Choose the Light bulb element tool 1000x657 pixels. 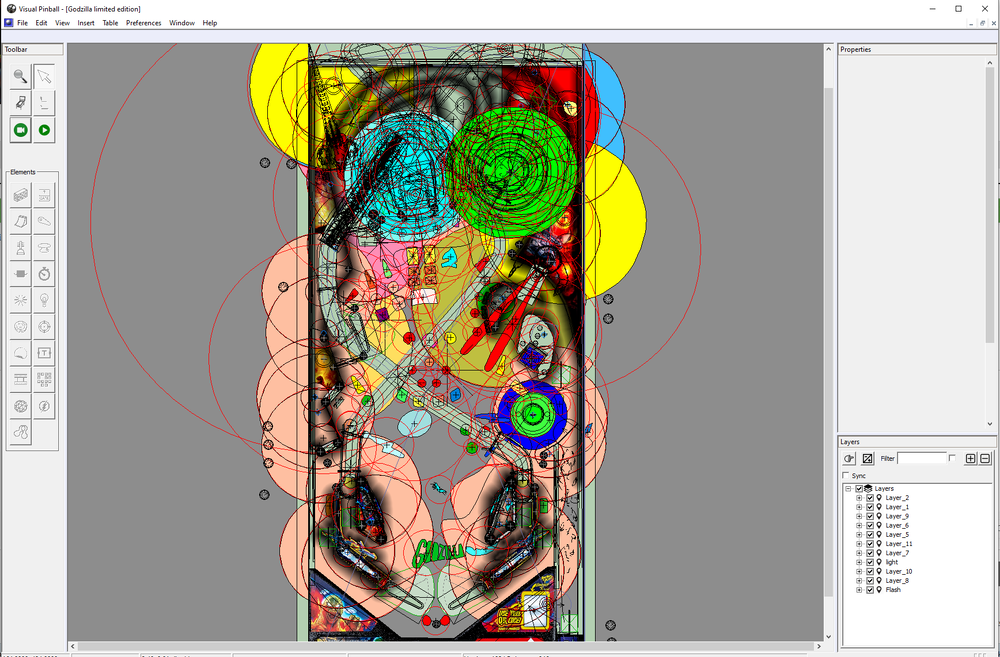coord(44,300)
